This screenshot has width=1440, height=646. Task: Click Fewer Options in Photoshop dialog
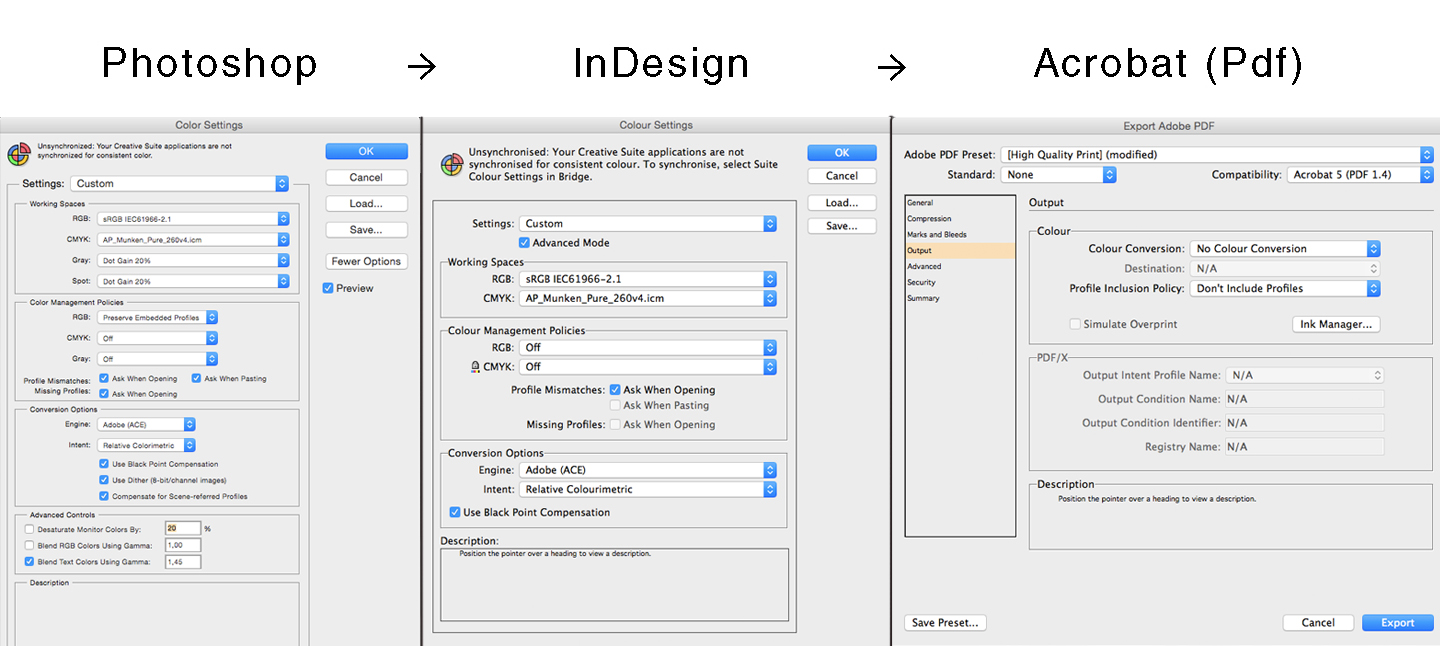pyautogui.click(x=366, y=261)
